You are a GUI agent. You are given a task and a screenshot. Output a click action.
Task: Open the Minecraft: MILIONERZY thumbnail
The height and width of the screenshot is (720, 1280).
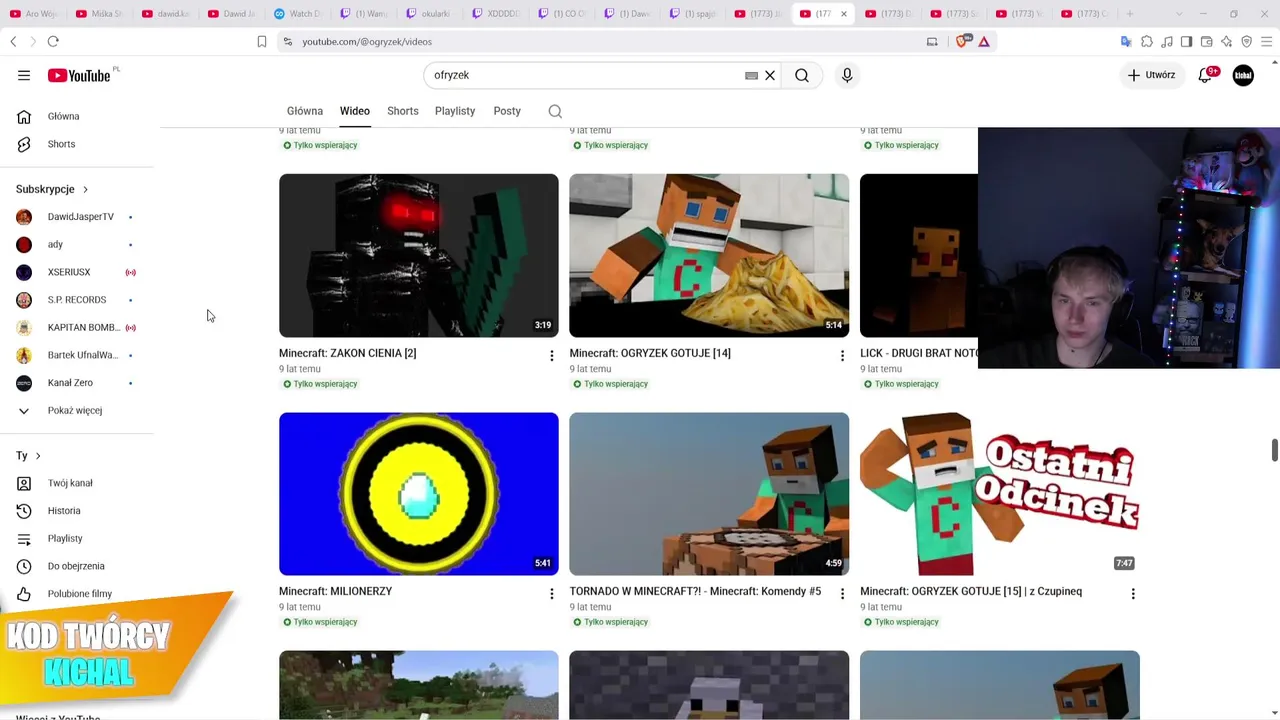point(419,494)
